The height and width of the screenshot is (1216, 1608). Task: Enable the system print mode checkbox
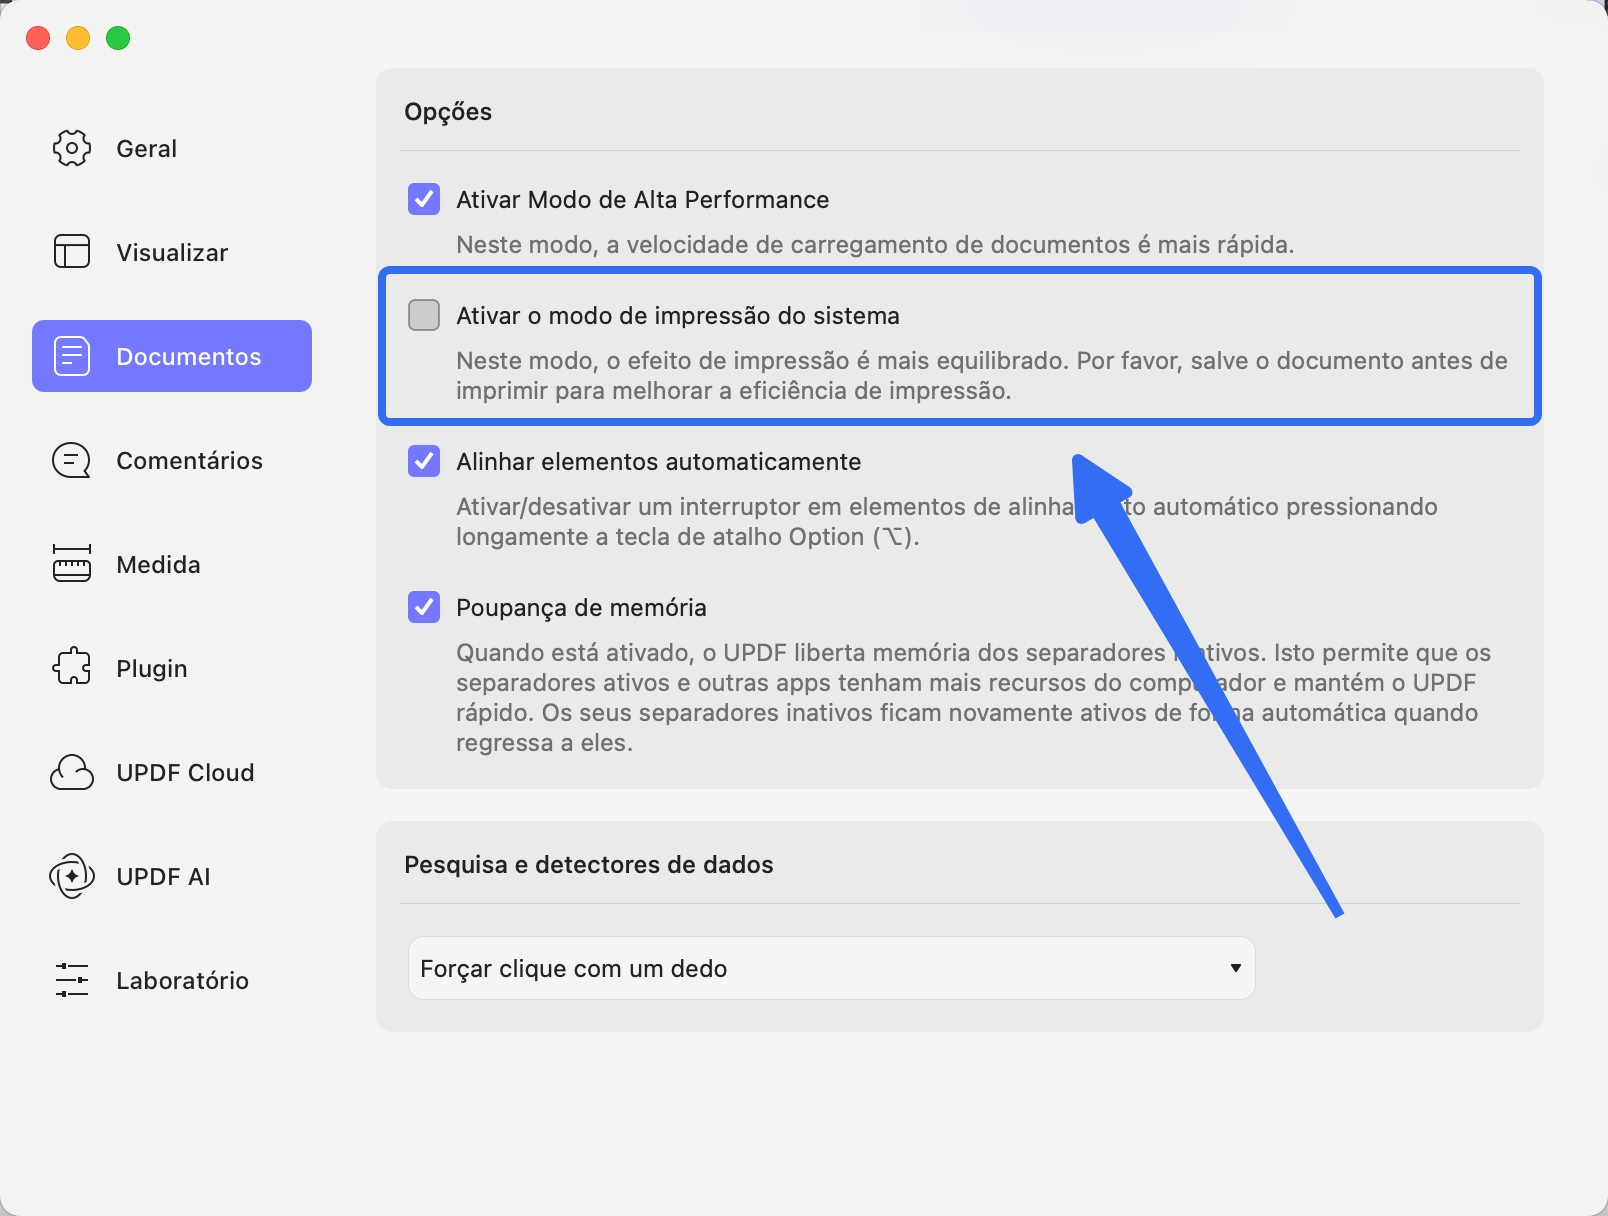point(424,315)
